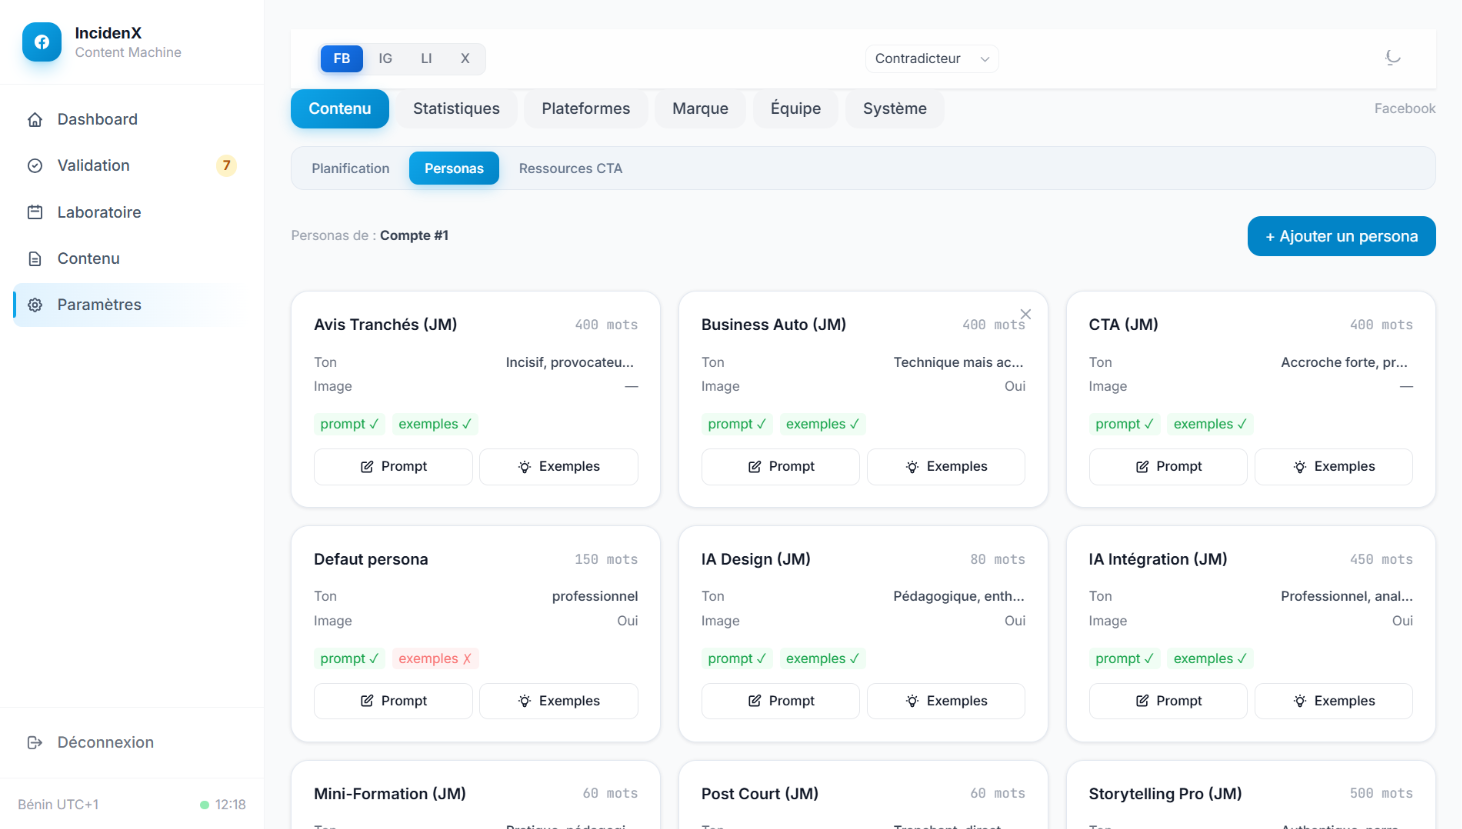Click the lightbulb Exemples icon on Avis Tranchés
This screenshot has height=829, width=1462.
(x=524, y=467)
